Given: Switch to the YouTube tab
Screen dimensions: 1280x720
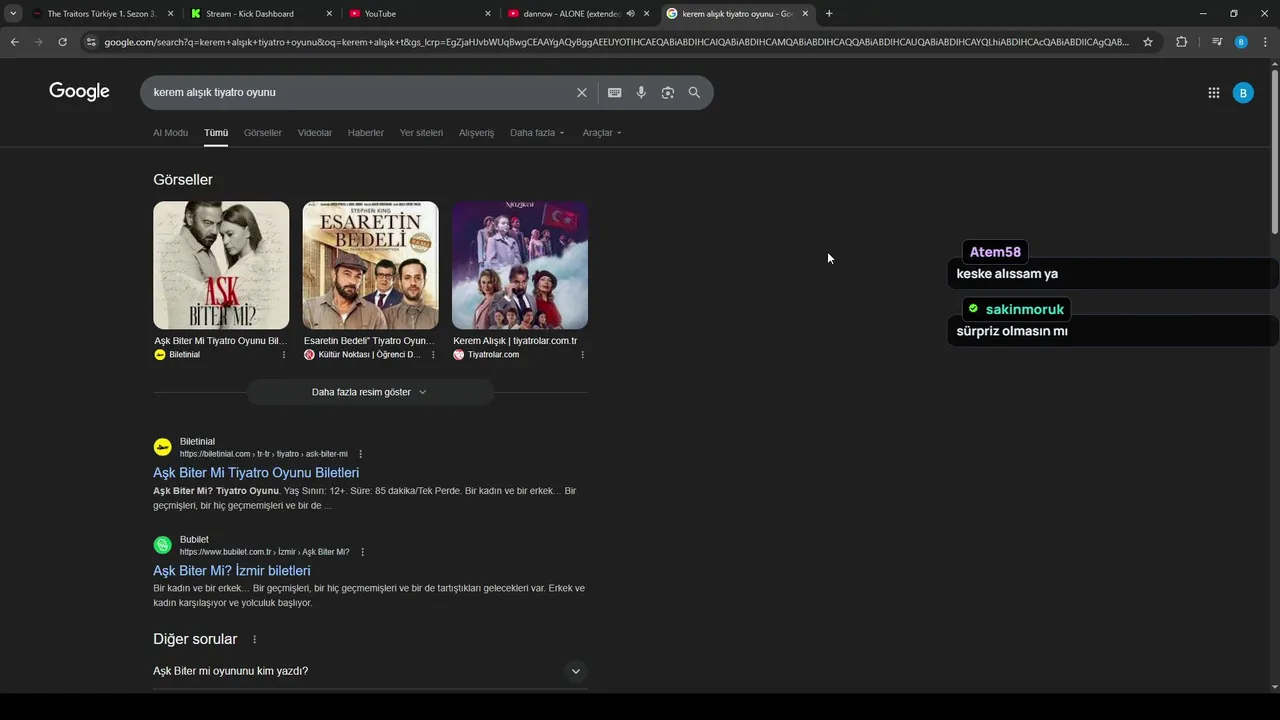Looking at the screenshot, I should pos(420,14).
